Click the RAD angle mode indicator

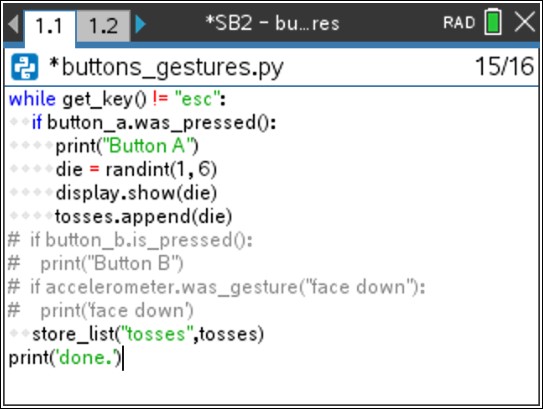coord(459,23)
